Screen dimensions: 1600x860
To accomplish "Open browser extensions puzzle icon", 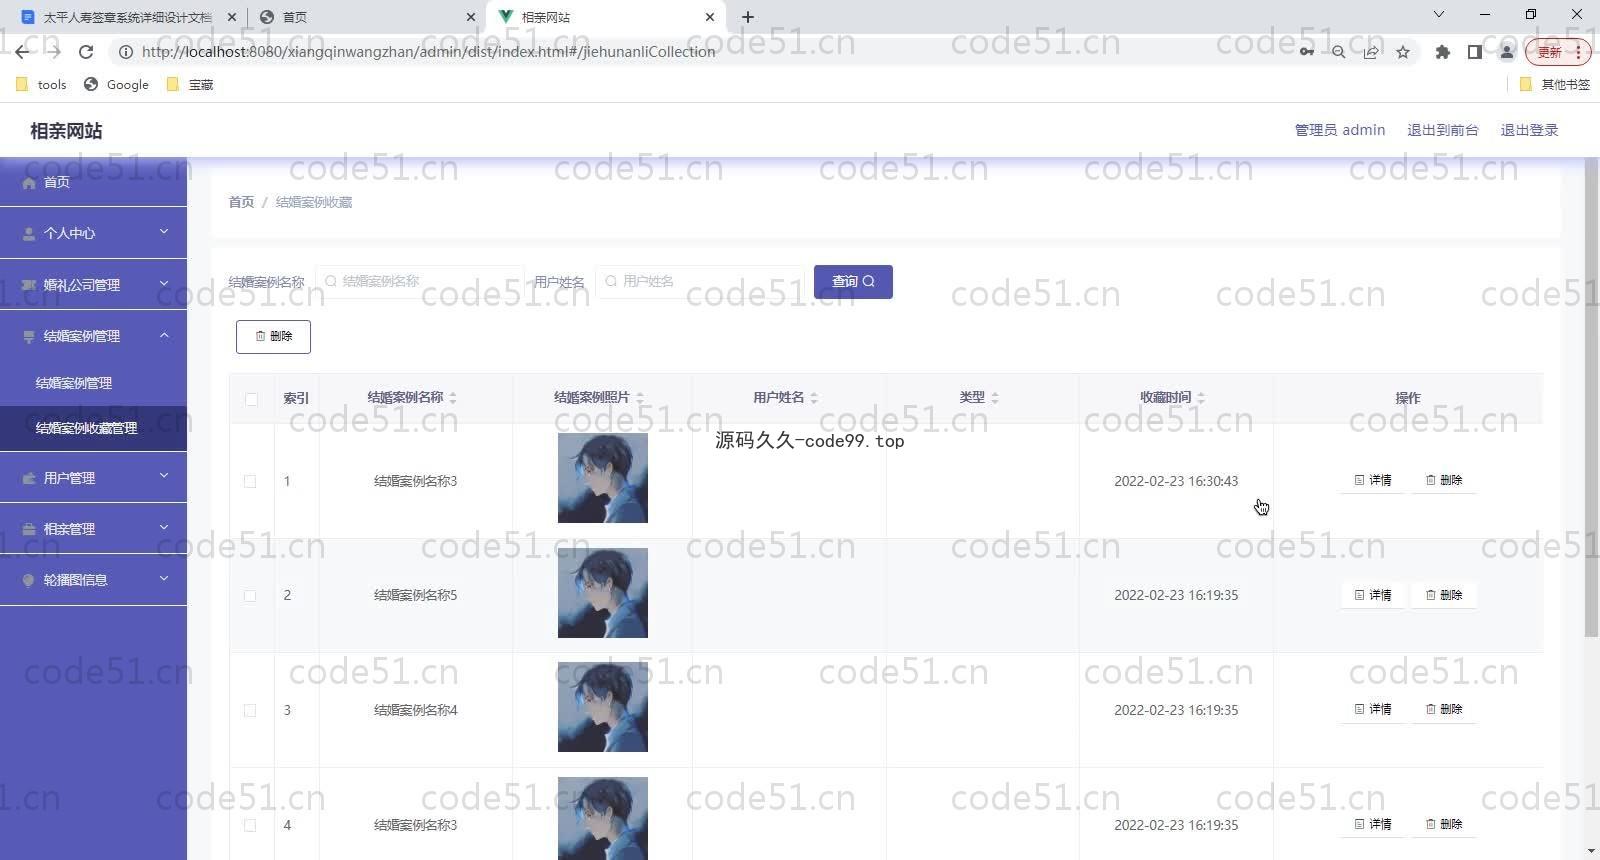I will [1442, 52].
